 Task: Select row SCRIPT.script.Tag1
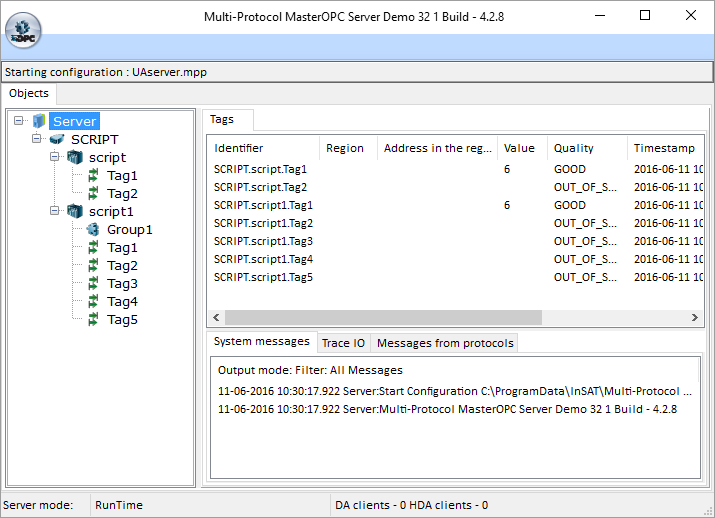[x=456, y=169]
